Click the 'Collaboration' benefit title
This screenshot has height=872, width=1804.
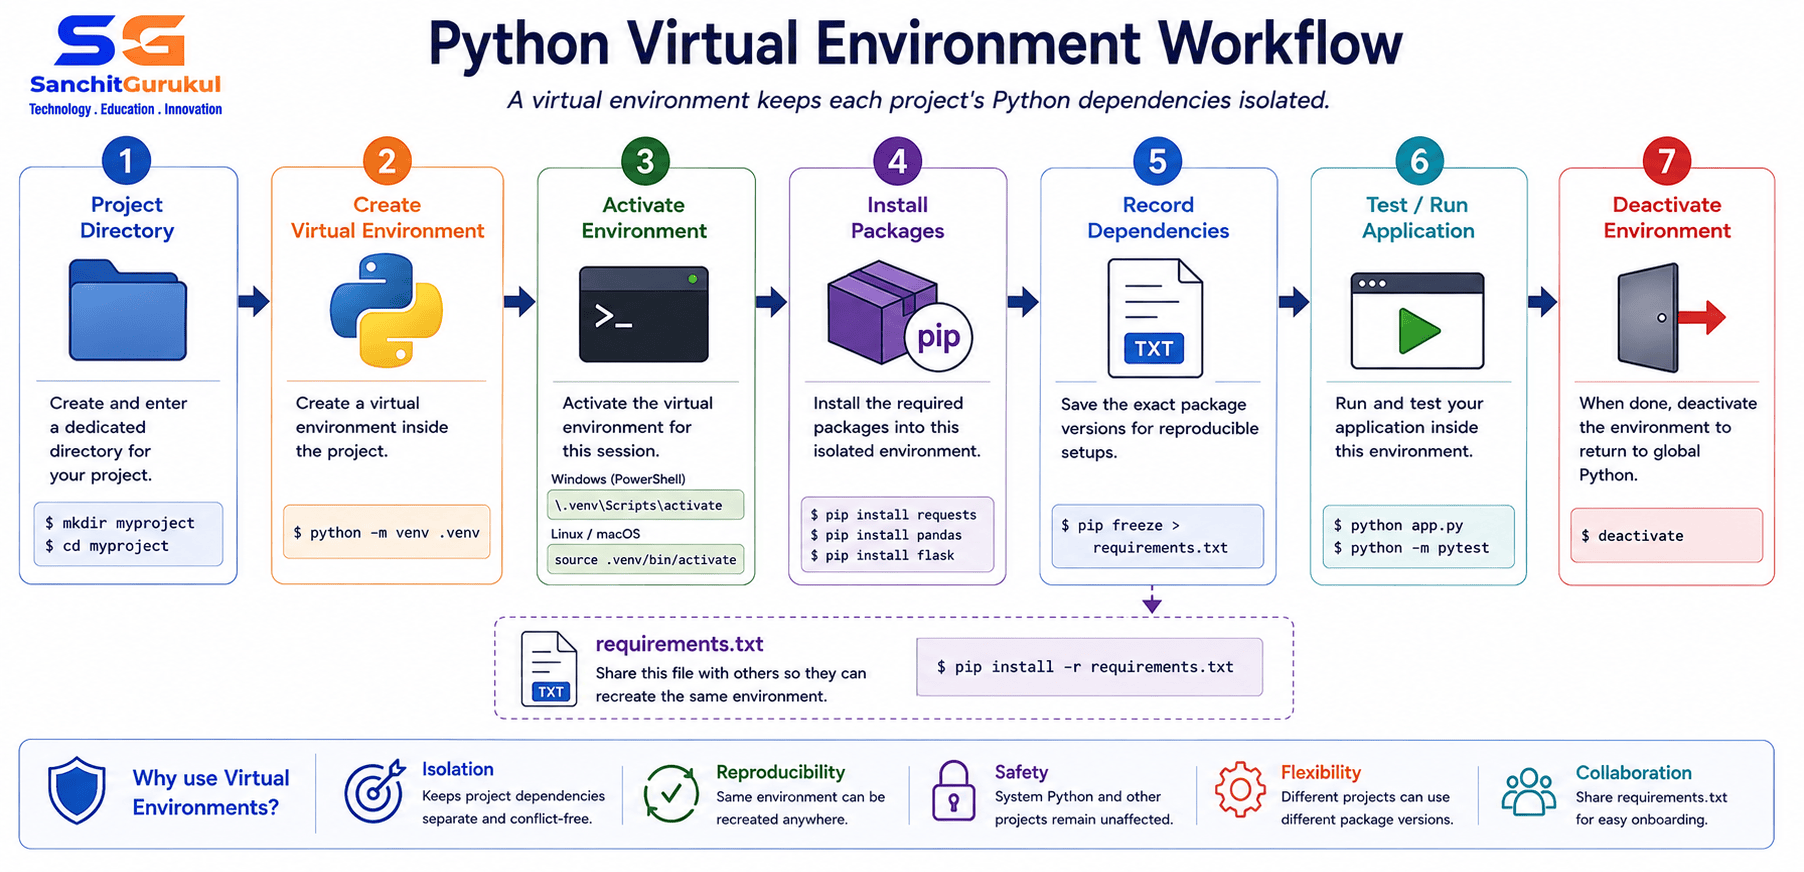[1633, 772]
